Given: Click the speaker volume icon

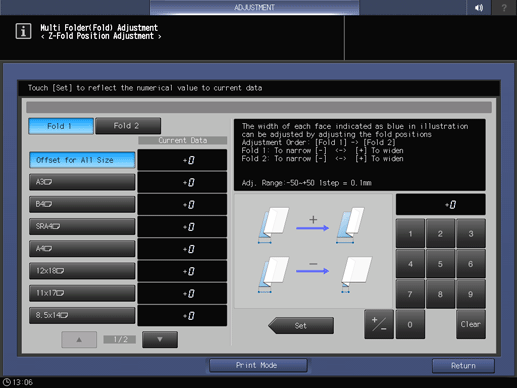Looking at the screenshot, I should 479,7.
